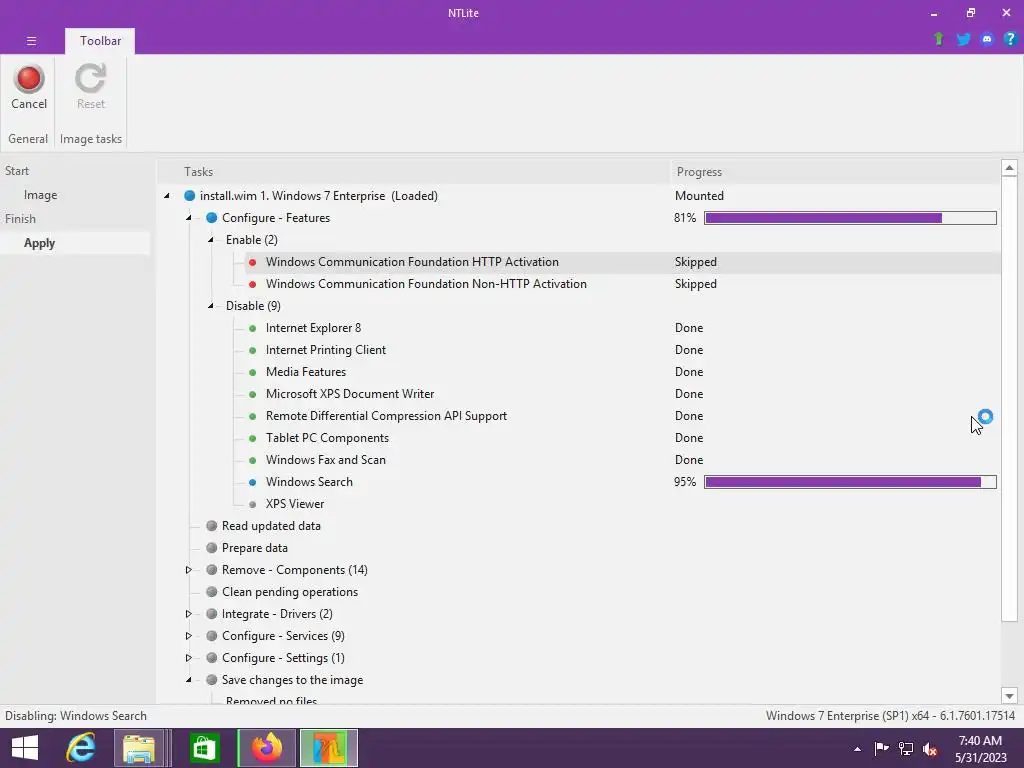1024x768 pixels.
Task: Open the Twitter link icon
Action: click(x=963, y=39)
